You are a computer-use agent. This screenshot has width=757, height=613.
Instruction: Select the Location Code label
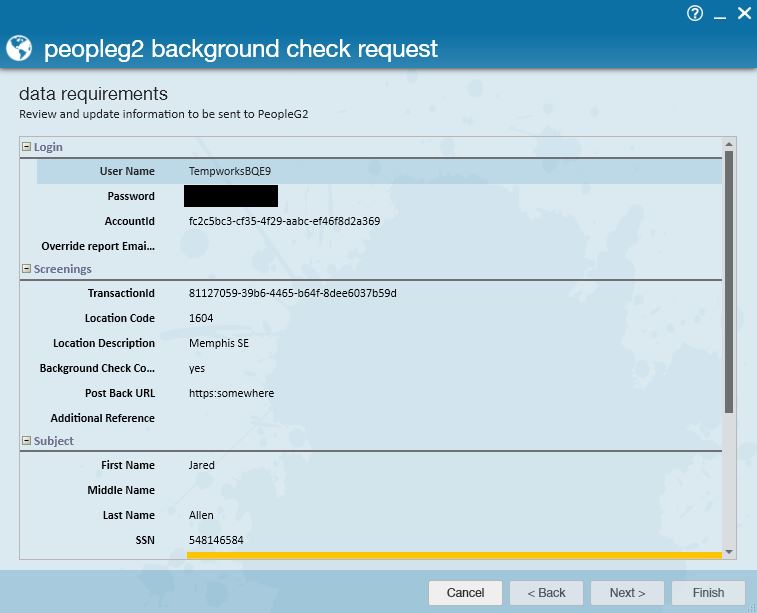(120, 318)
